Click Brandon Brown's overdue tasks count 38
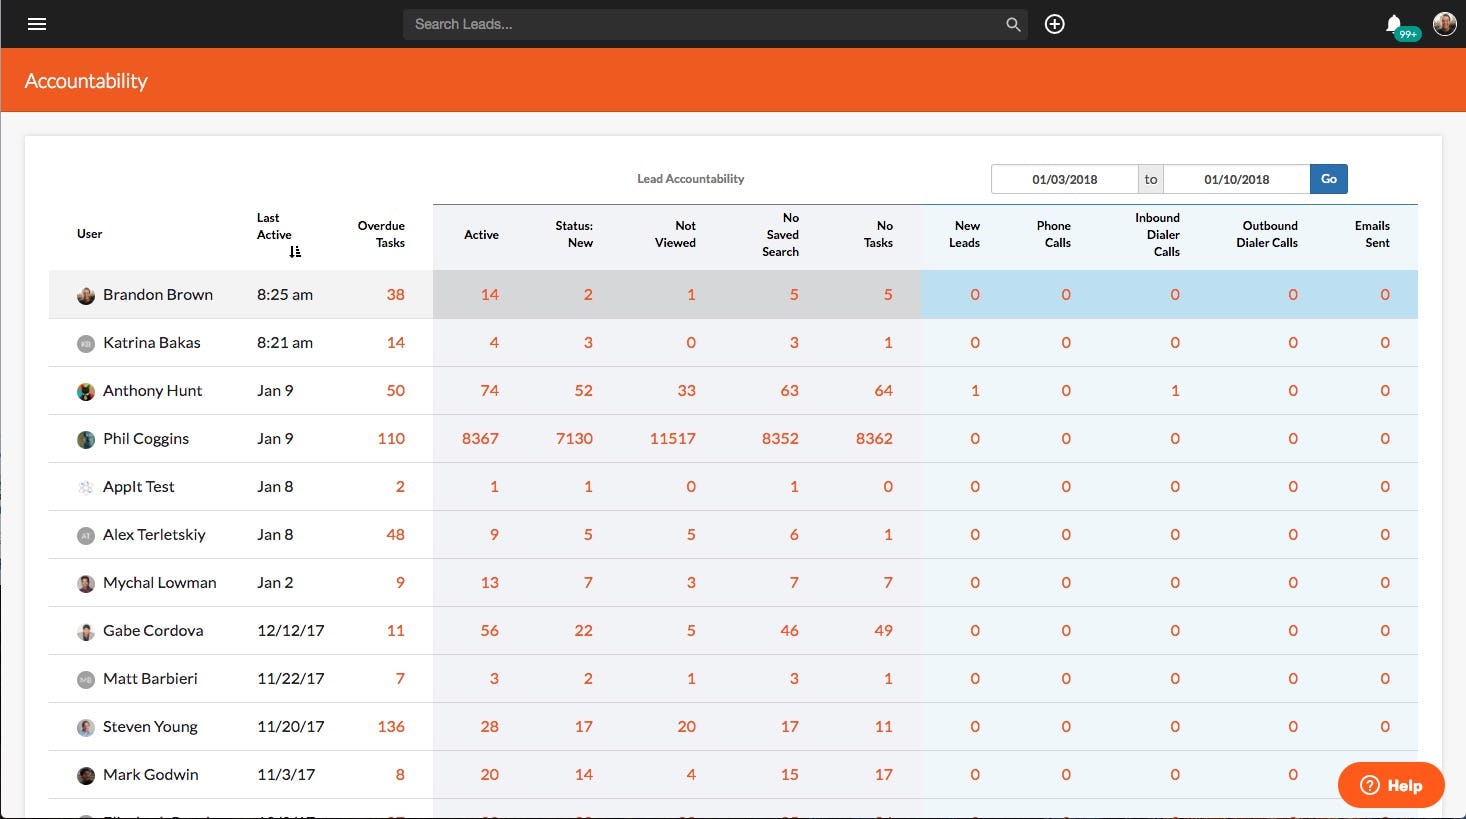This screenshot has width=1466, height=819. [396, 295]
